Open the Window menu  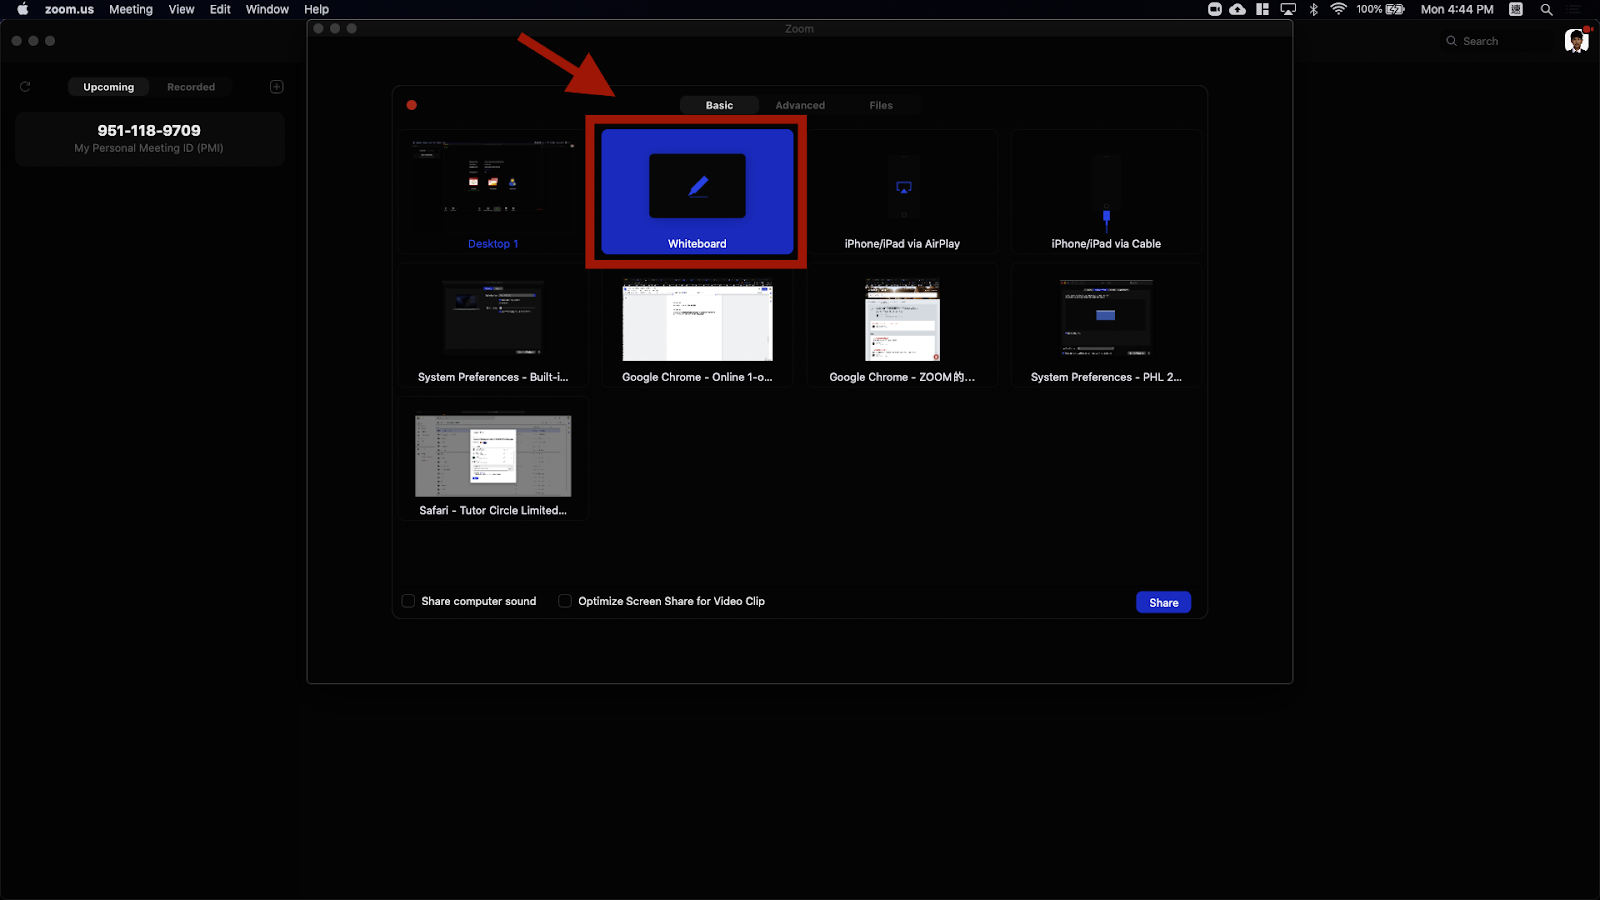coord(267,9)
